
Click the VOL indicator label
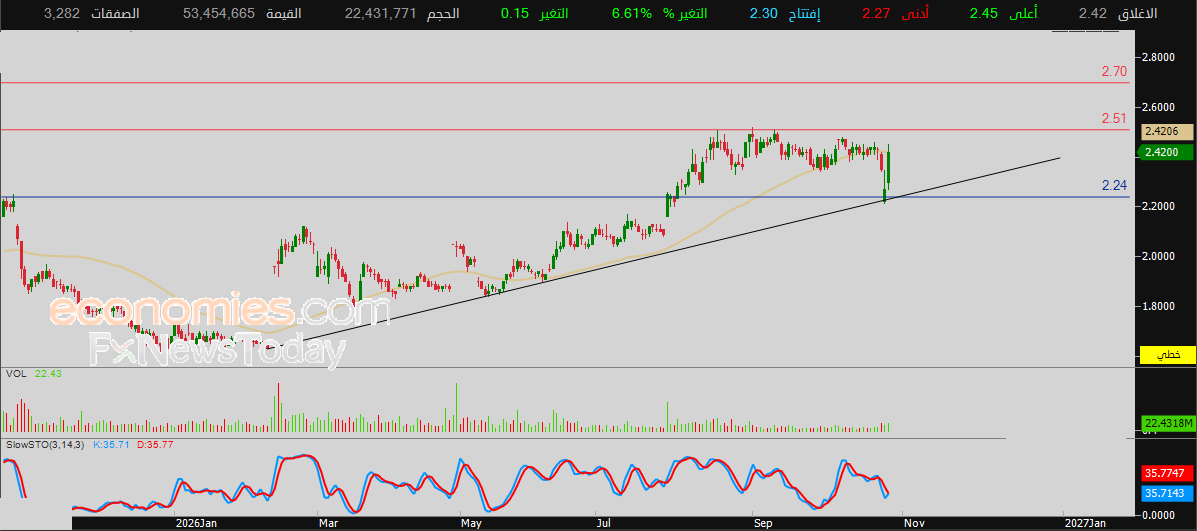tap(15, 373)
